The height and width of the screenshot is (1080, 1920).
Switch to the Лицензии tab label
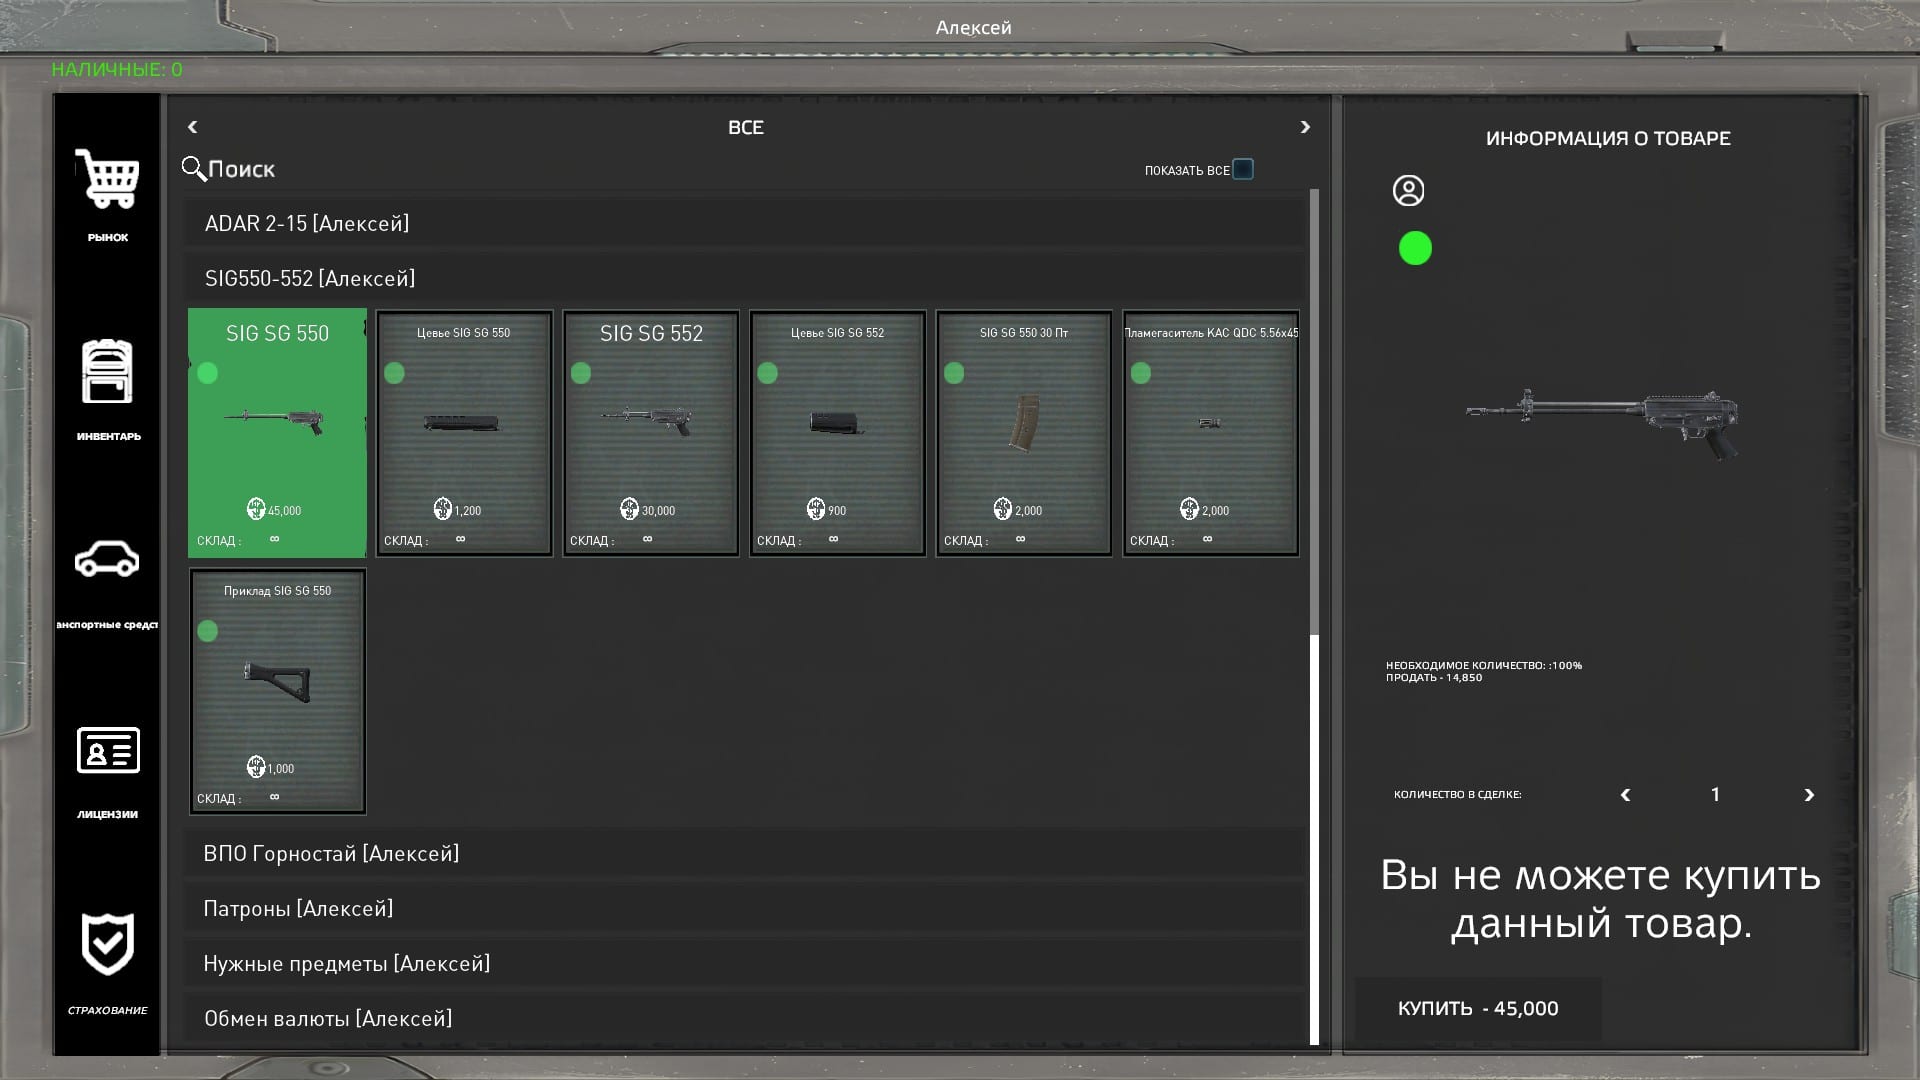click(x=107, y=814)
